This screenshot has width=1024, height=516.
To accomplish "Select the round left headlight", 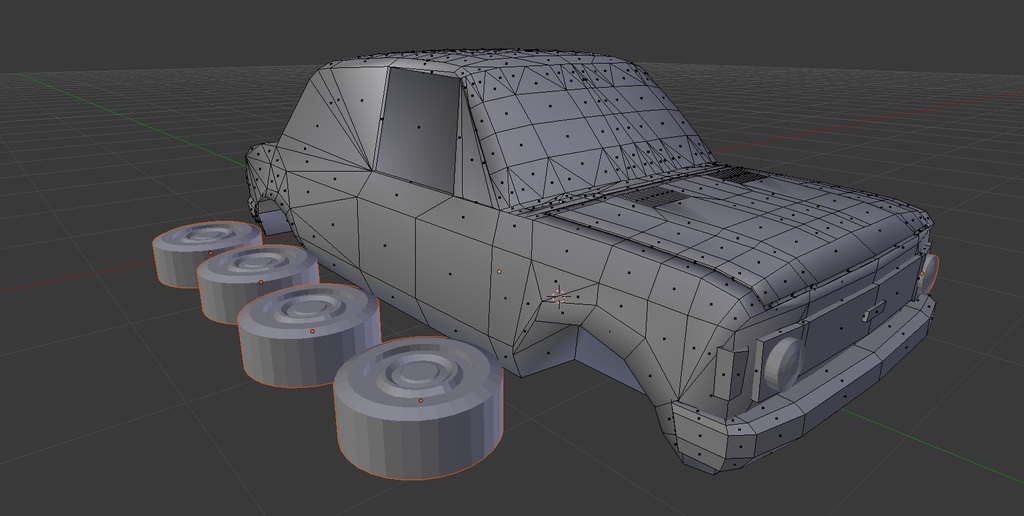I will point(782,360).
